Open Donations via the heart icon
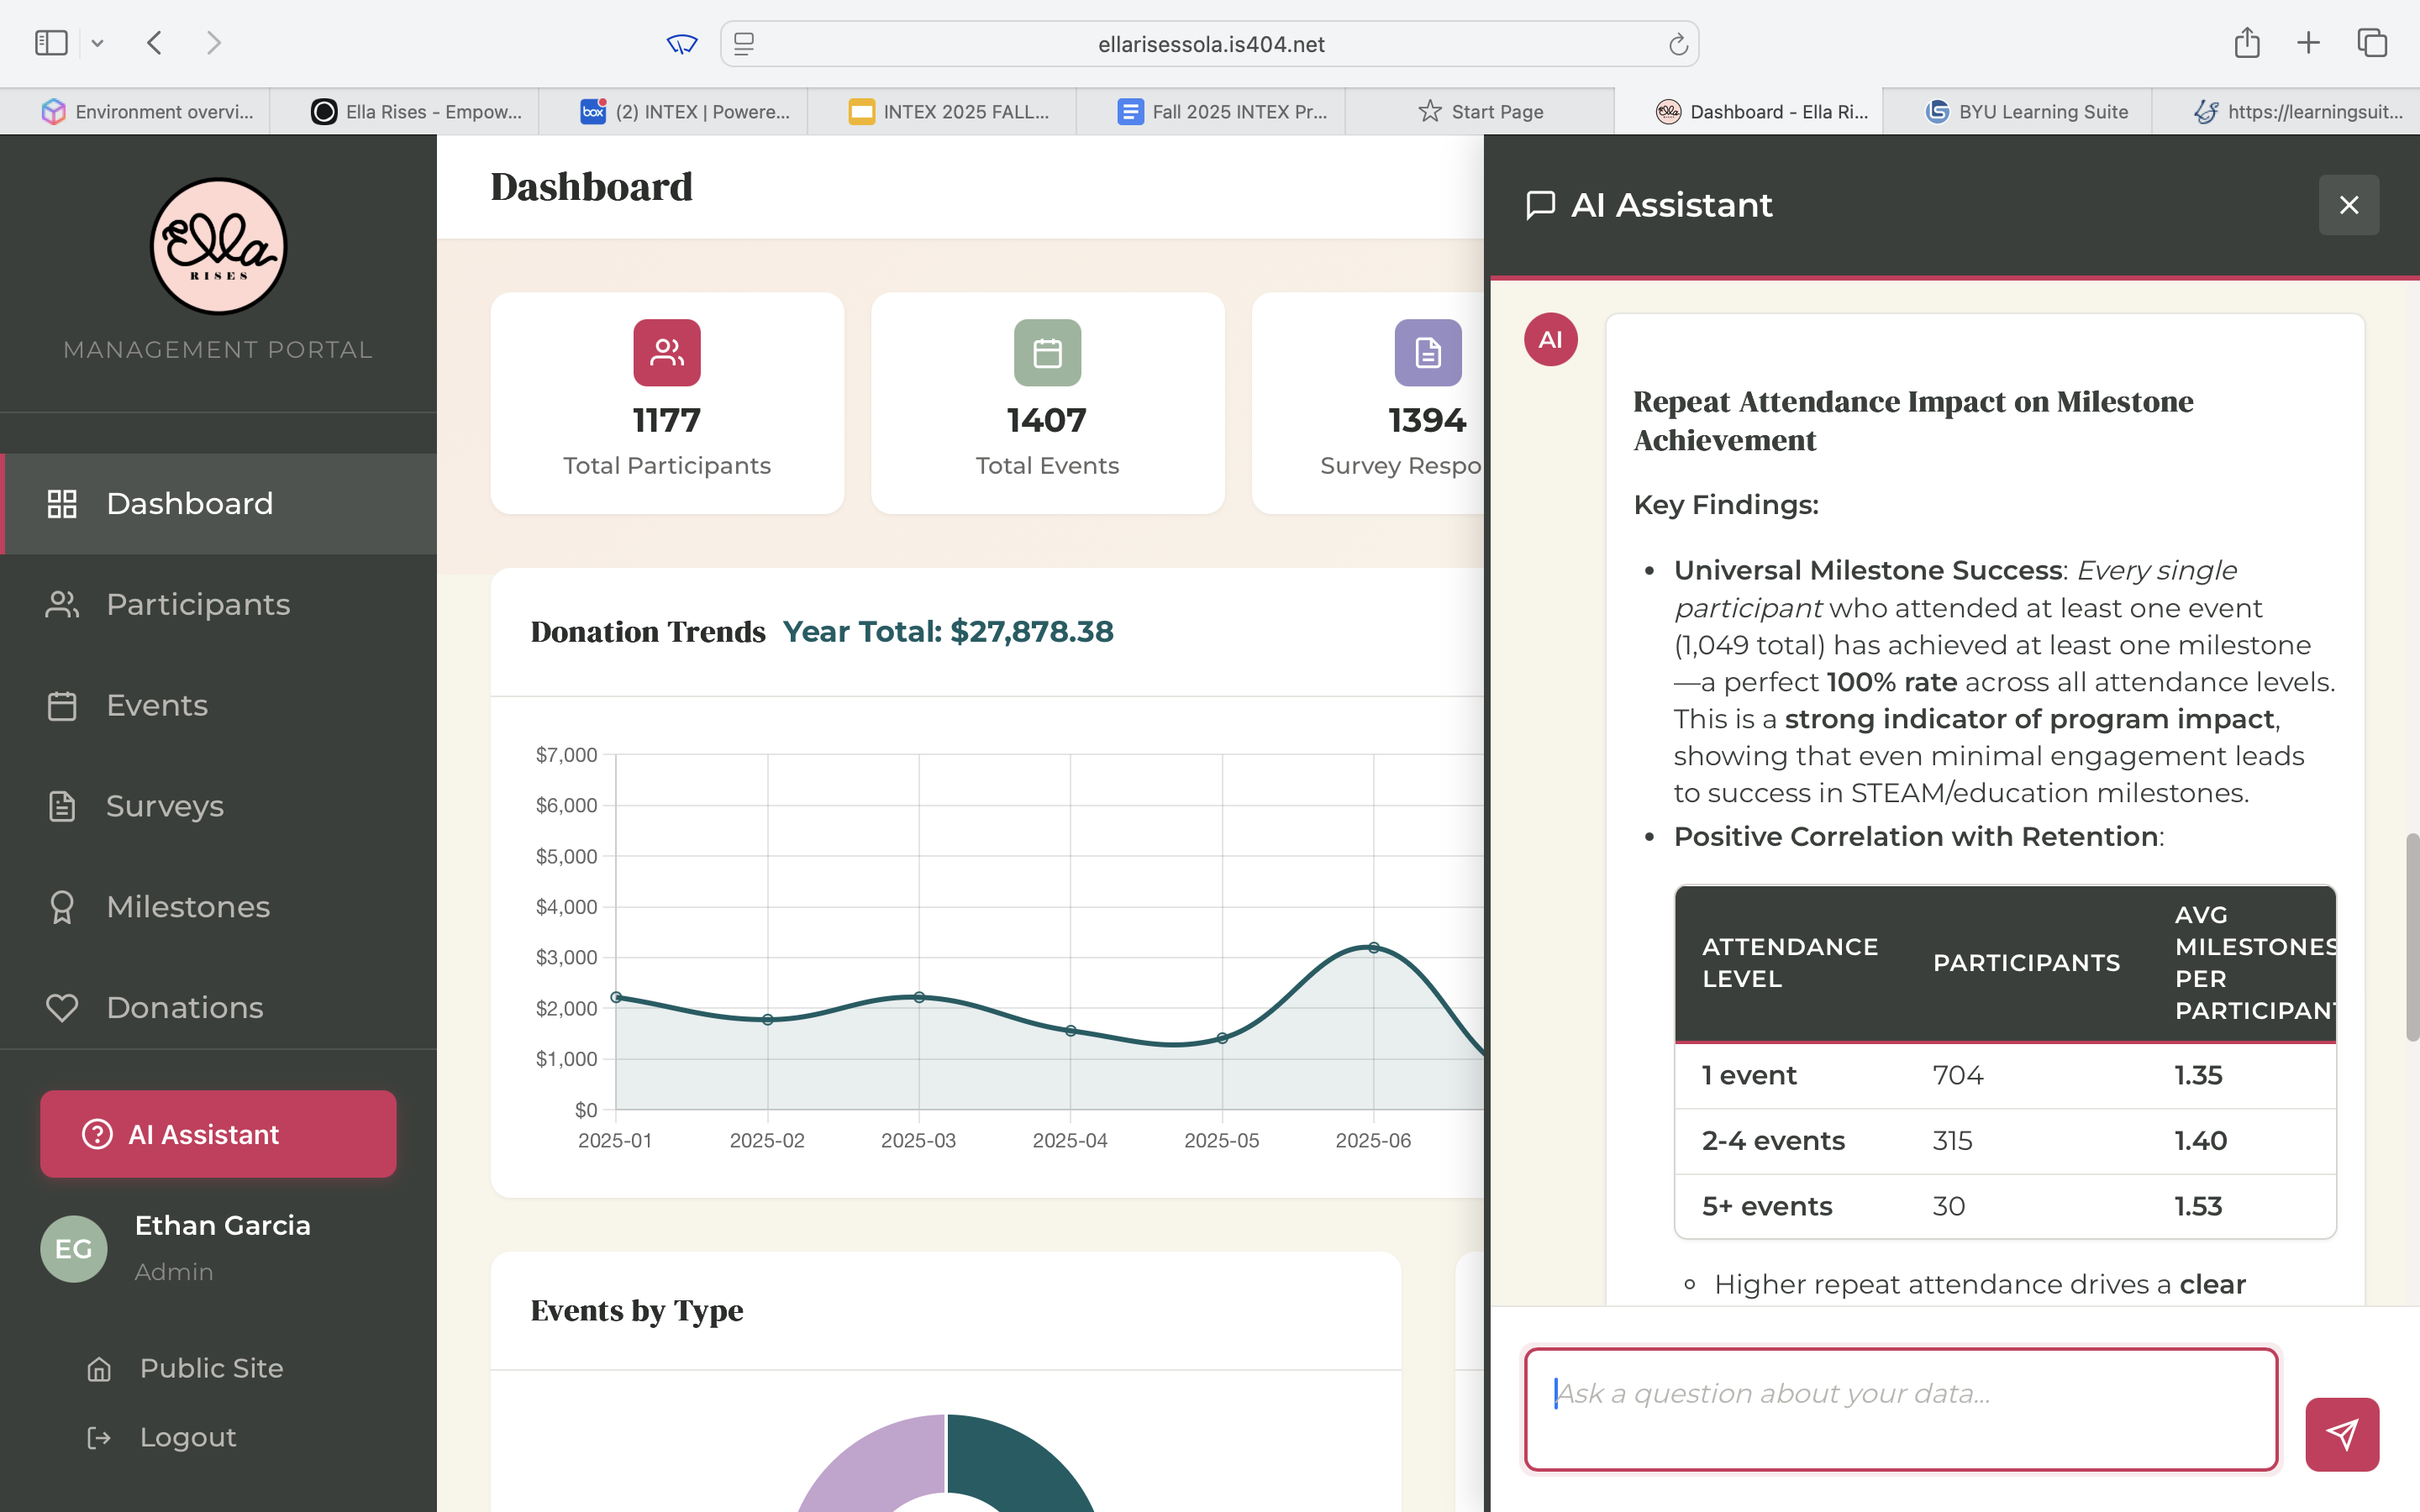This screenshot has height=1512, width=2420. [62, 1008]
